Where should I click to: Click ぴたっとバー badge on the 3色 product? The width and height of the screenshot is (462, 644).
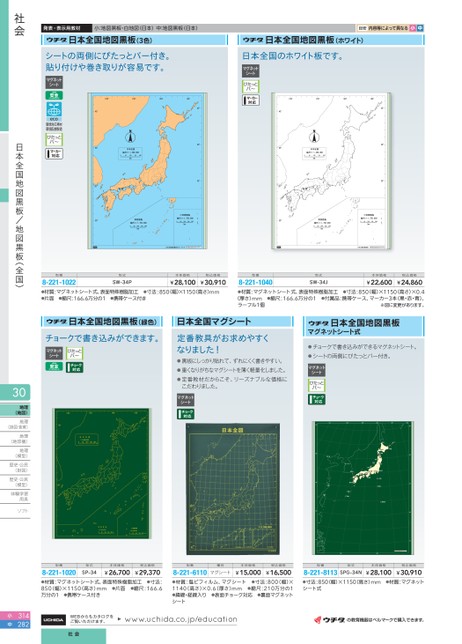click(x=54, y=139)
